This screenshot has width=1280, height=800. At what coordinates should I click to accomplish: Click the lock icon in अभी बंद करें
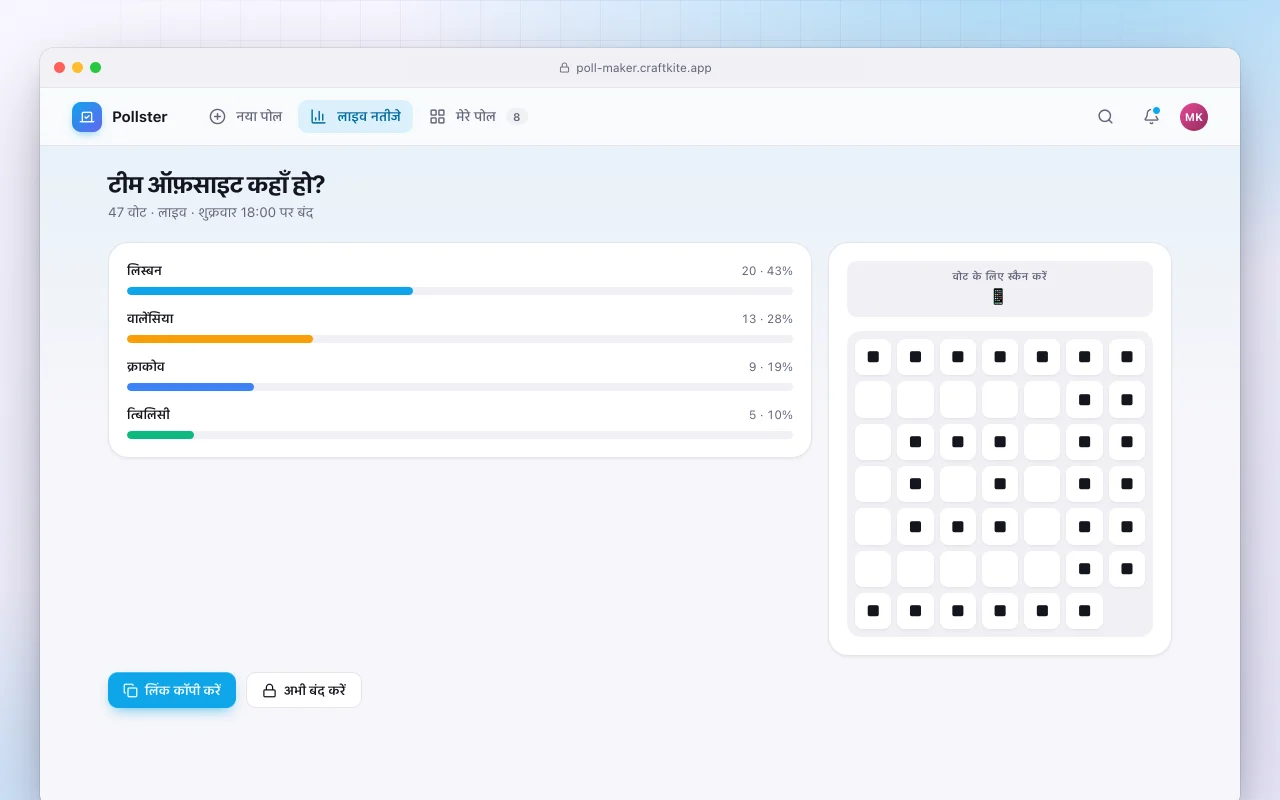(269, 690)
